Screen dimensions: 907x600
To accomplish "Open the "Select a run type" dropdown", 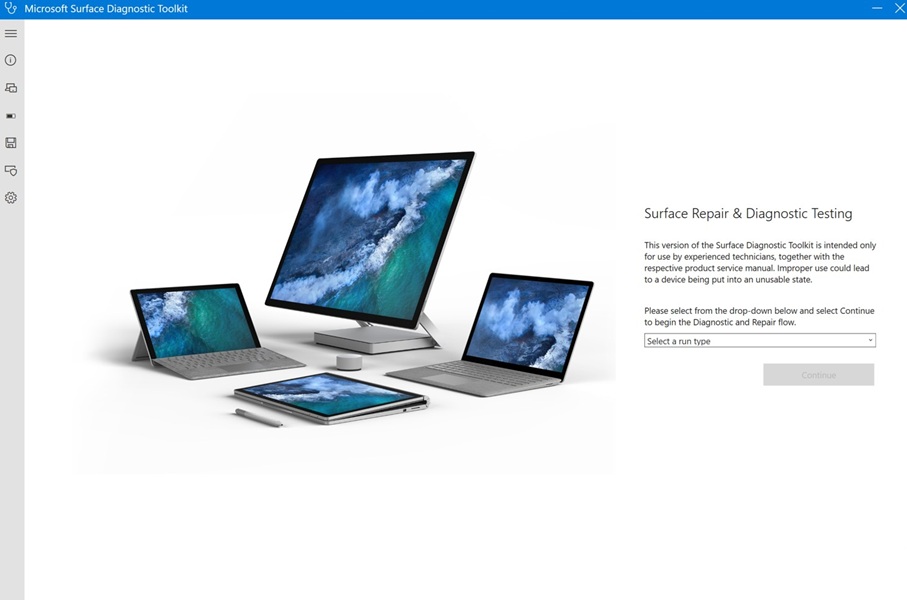I will click(759, 340).
